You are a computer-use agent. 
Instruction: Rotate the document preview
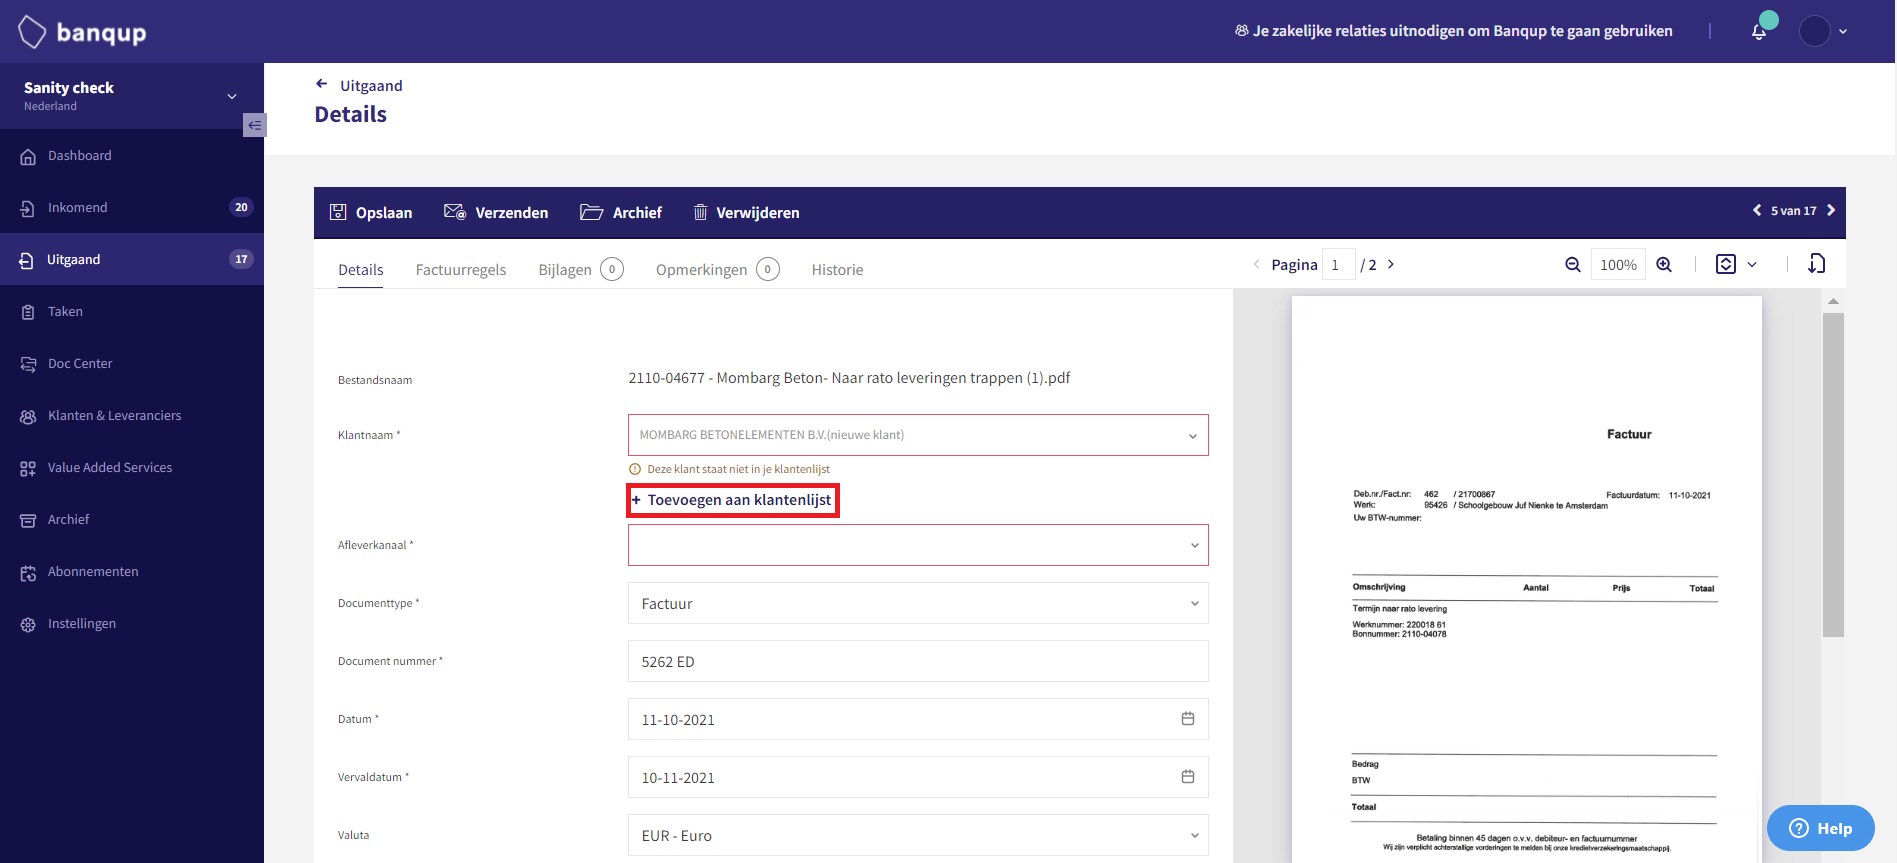tap(1817, 263)
